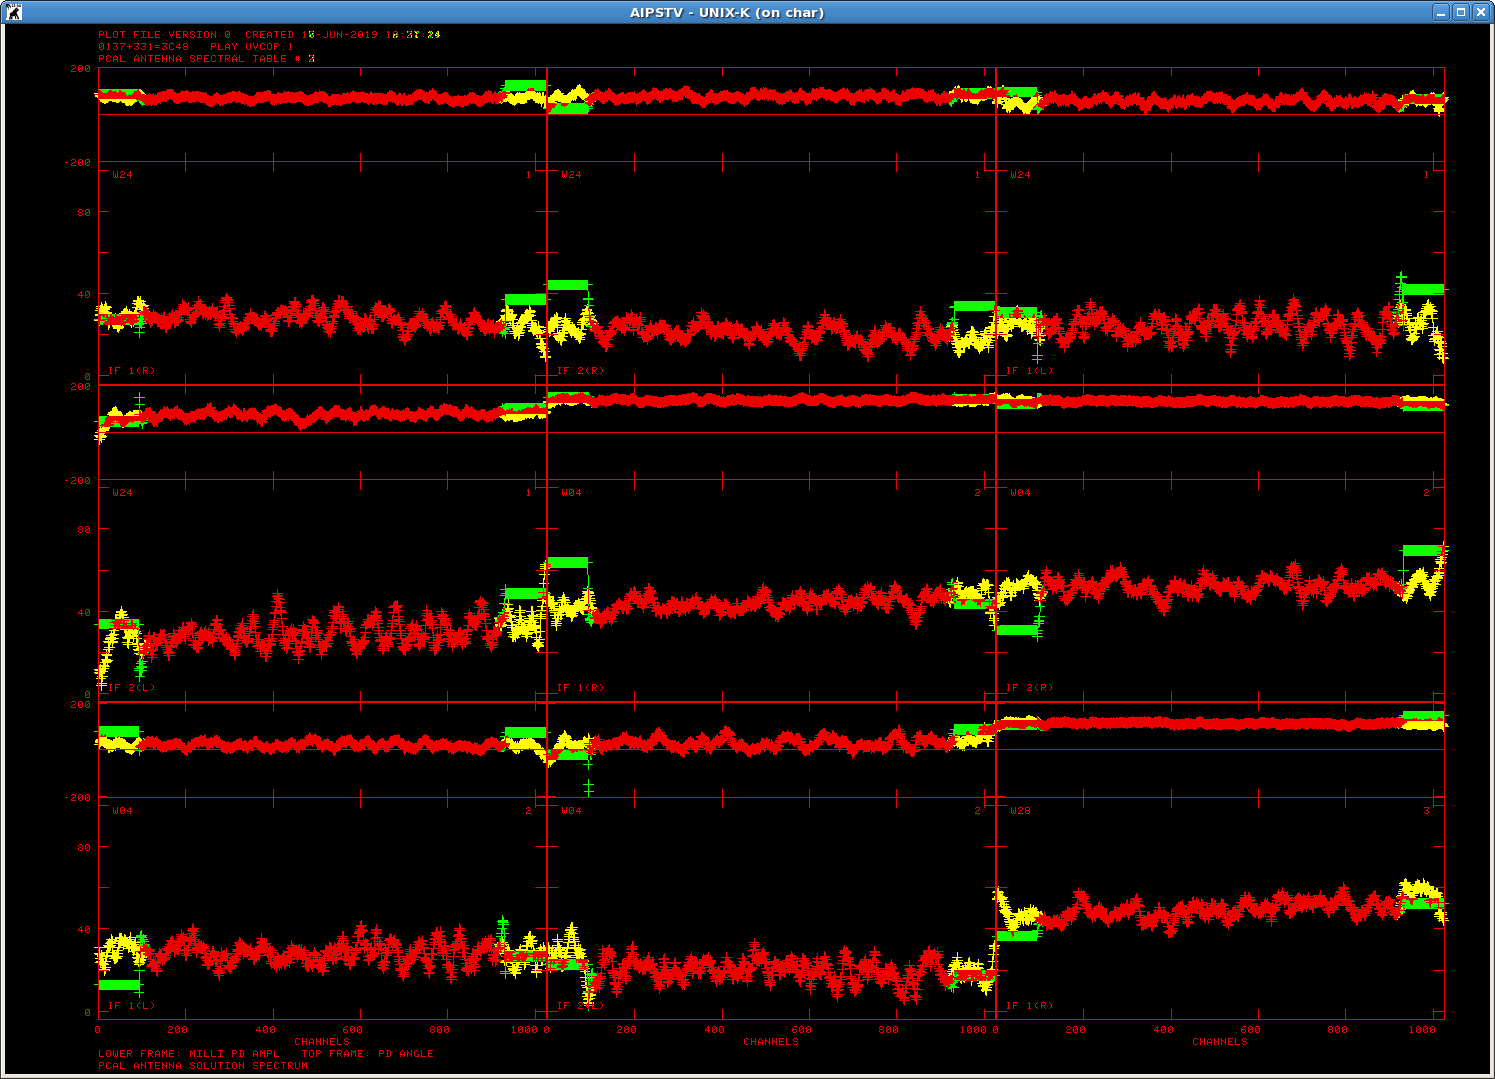Screen dimensions: 1495x1079
Task: Maximize the AIPSTV window
Action: coord(1461,12)
